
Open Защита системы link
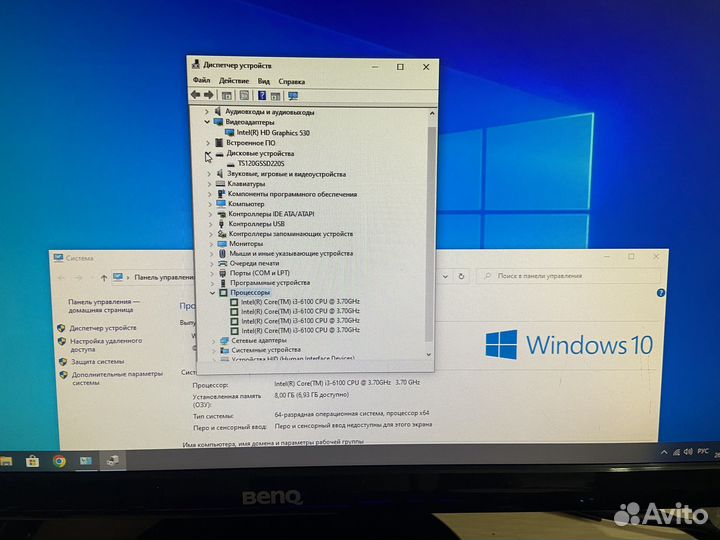(98, 362)
